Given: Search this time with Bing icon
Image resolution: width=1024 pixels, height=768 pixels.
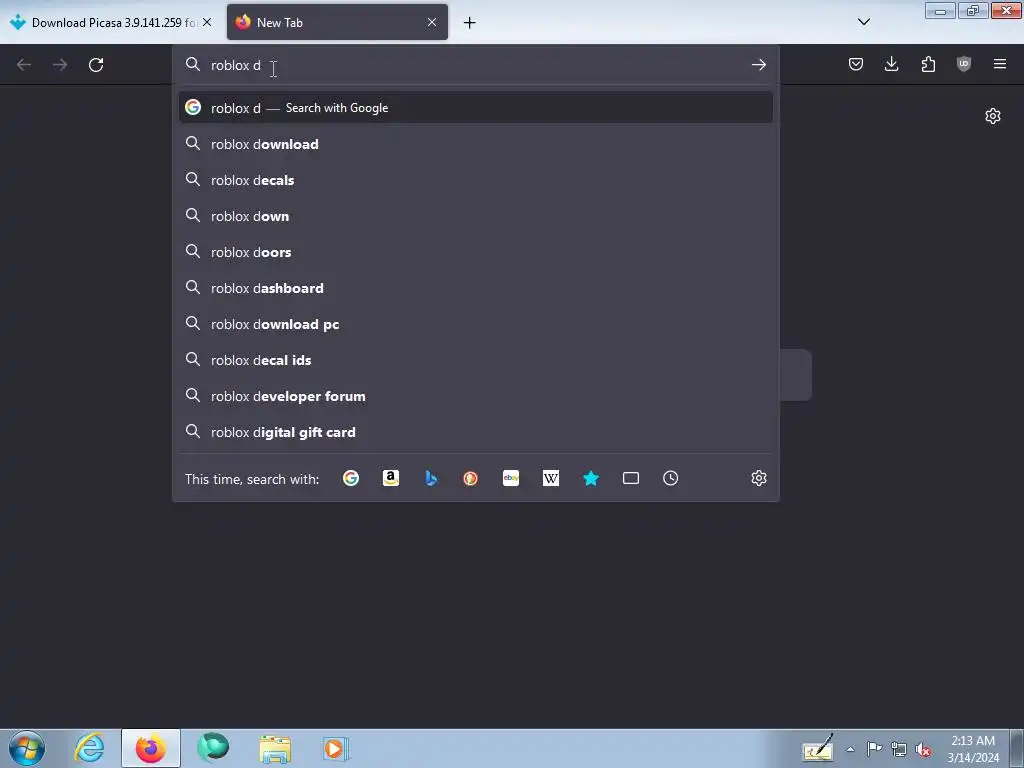Looking at the screenshot, I should click(x=431, y=478).
